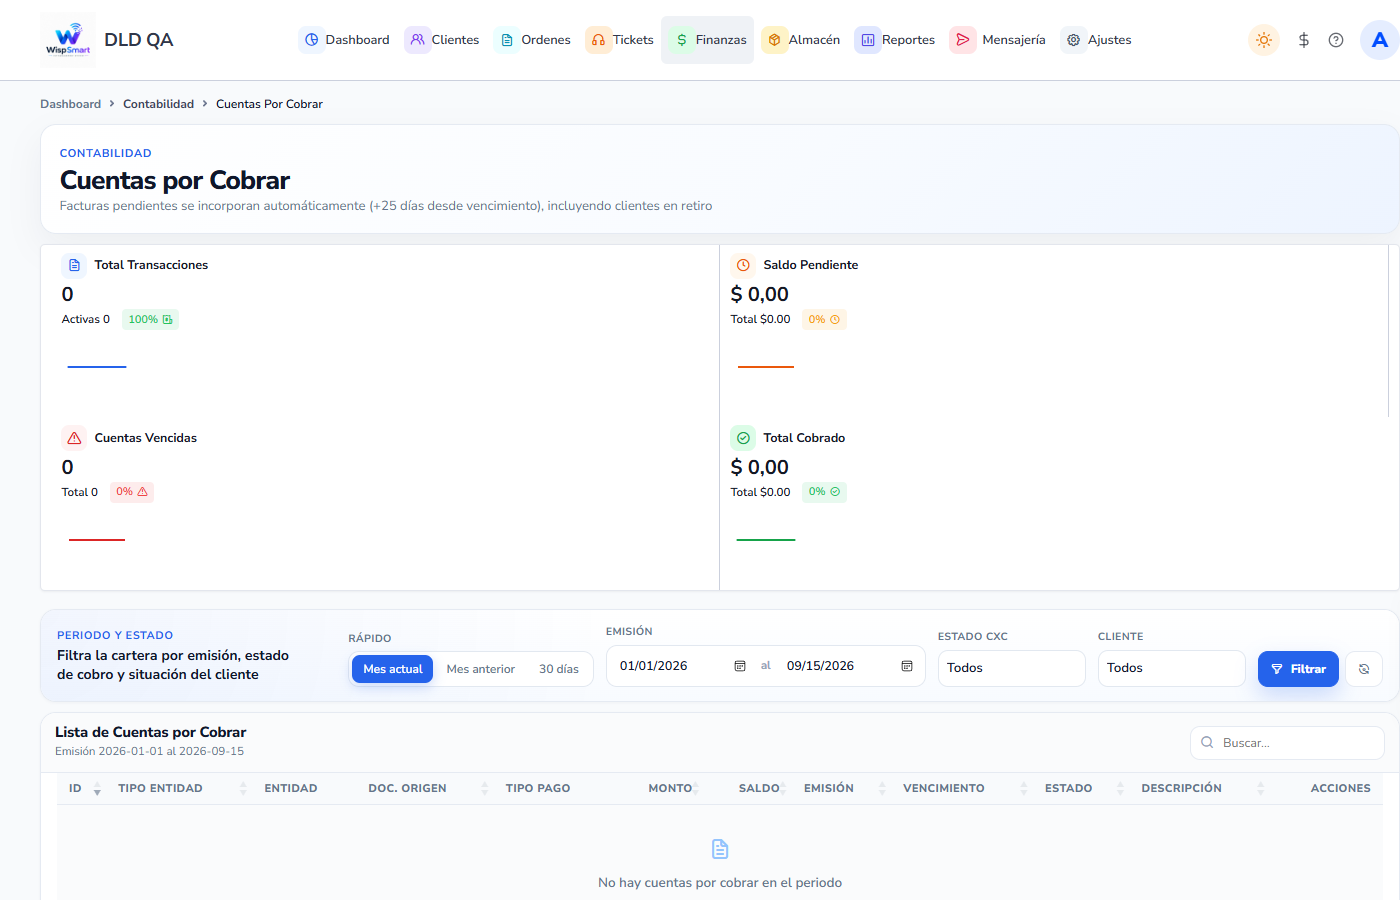The height and width of the screenshot is (900, 1400).
Task: Open the Reportes menu
Action: 897,40
